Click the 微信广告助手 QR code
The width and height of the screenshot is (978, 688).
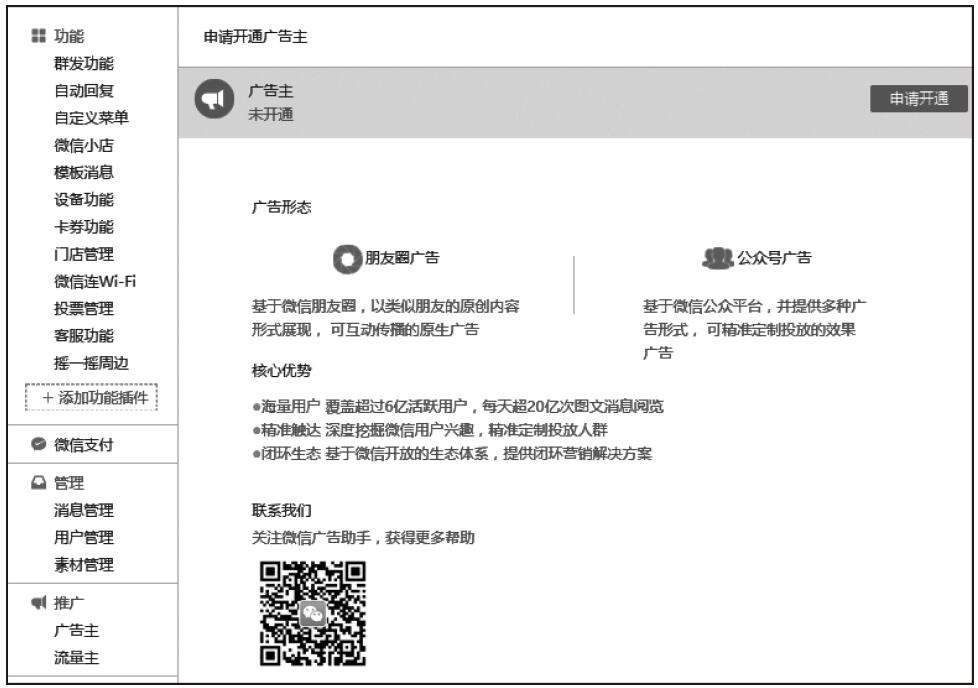click(312, 614)
